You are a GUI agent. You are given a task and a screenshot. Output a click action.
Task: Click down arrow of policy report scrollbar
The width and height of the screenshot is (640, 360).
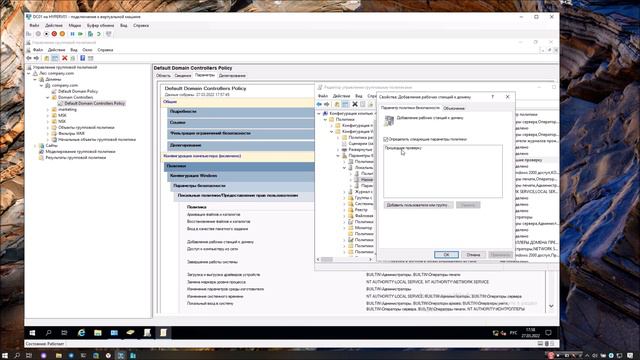tap(551, 306)
